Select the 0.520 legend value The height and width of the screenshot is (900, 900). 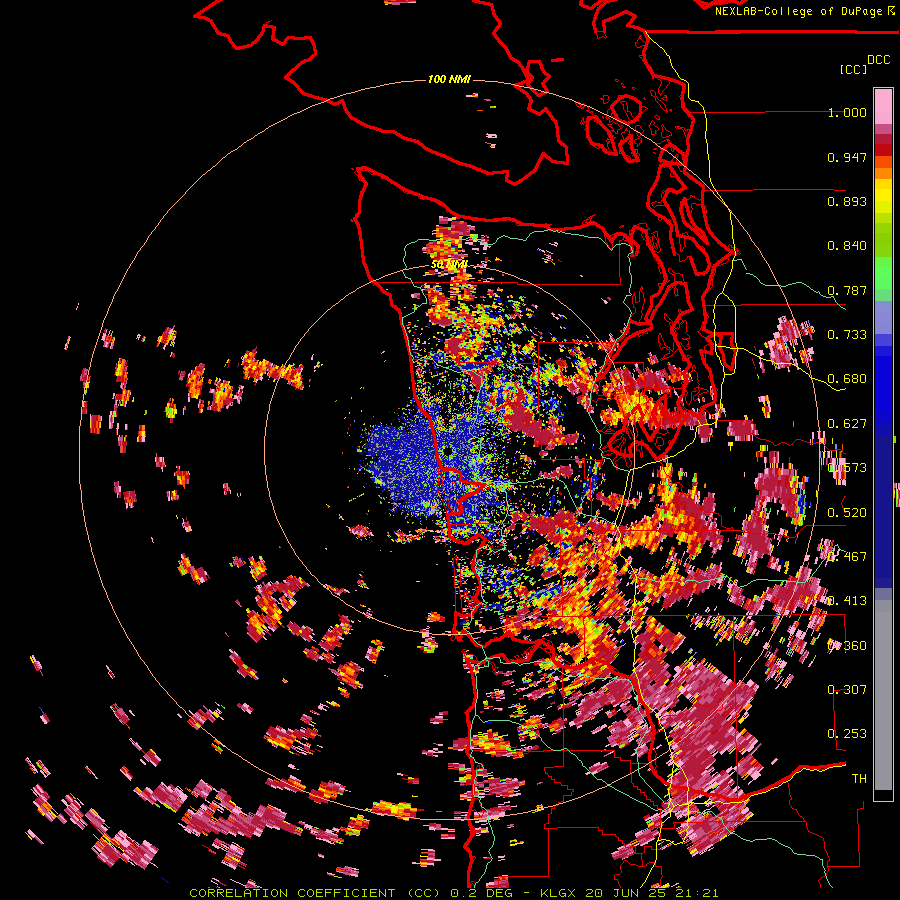847,513
